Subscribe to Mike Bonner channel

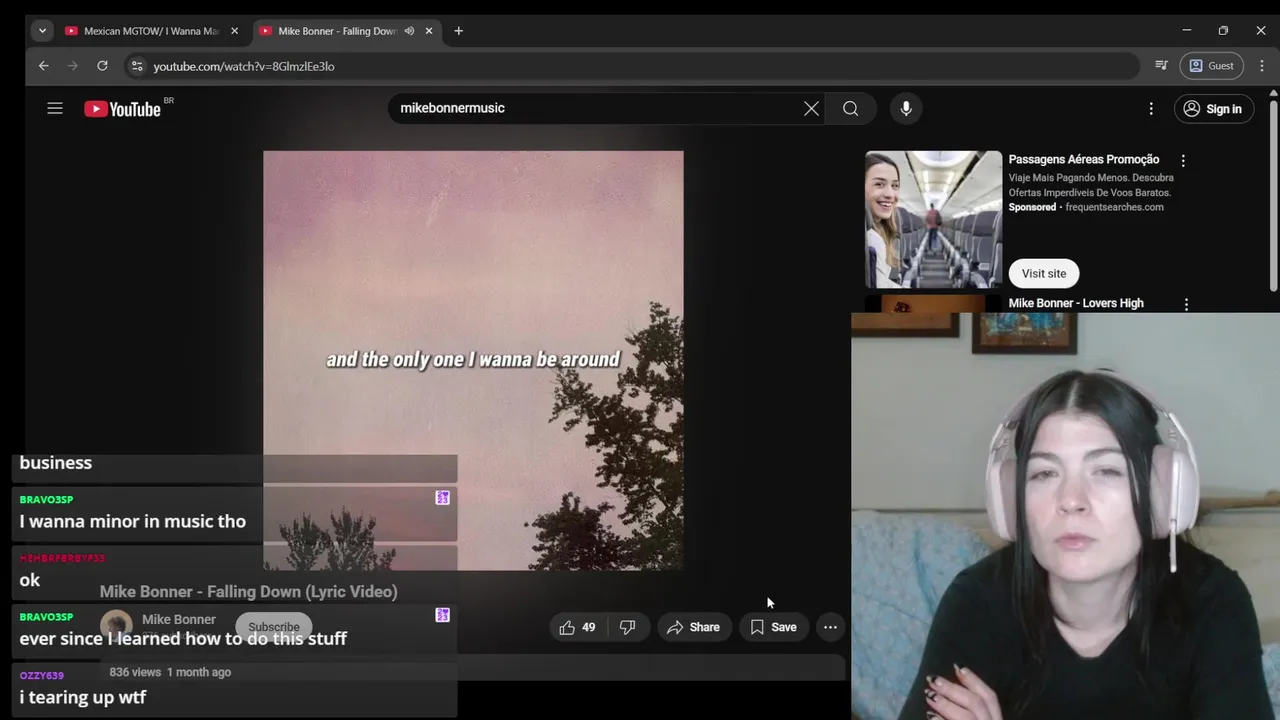(274, 627)
